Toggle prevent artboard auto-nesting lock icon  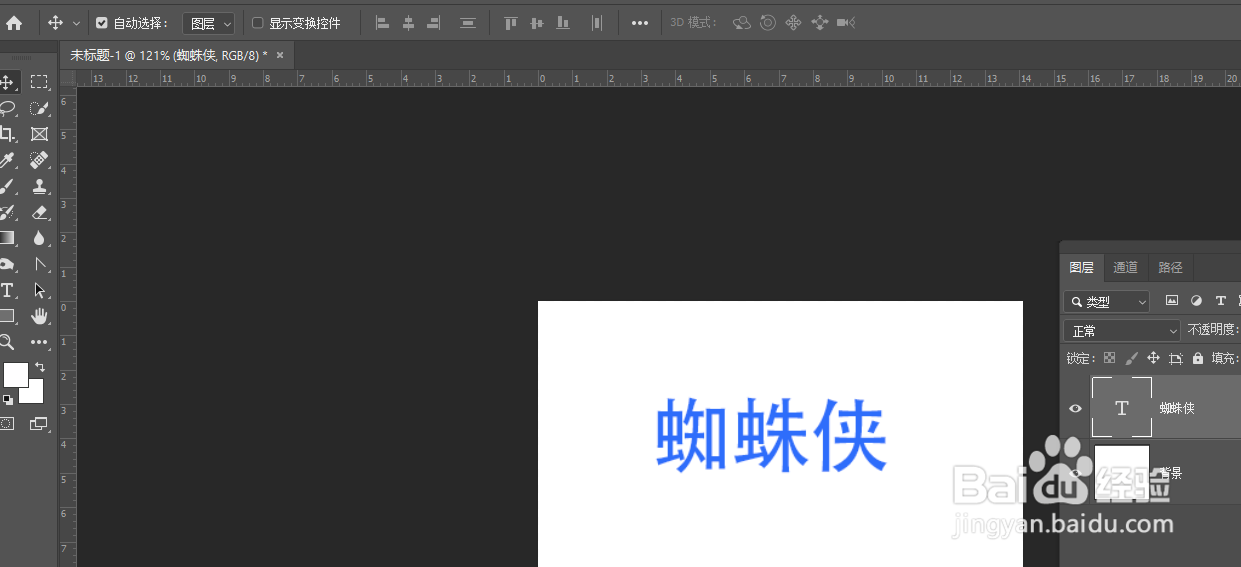coord(1175,358)
